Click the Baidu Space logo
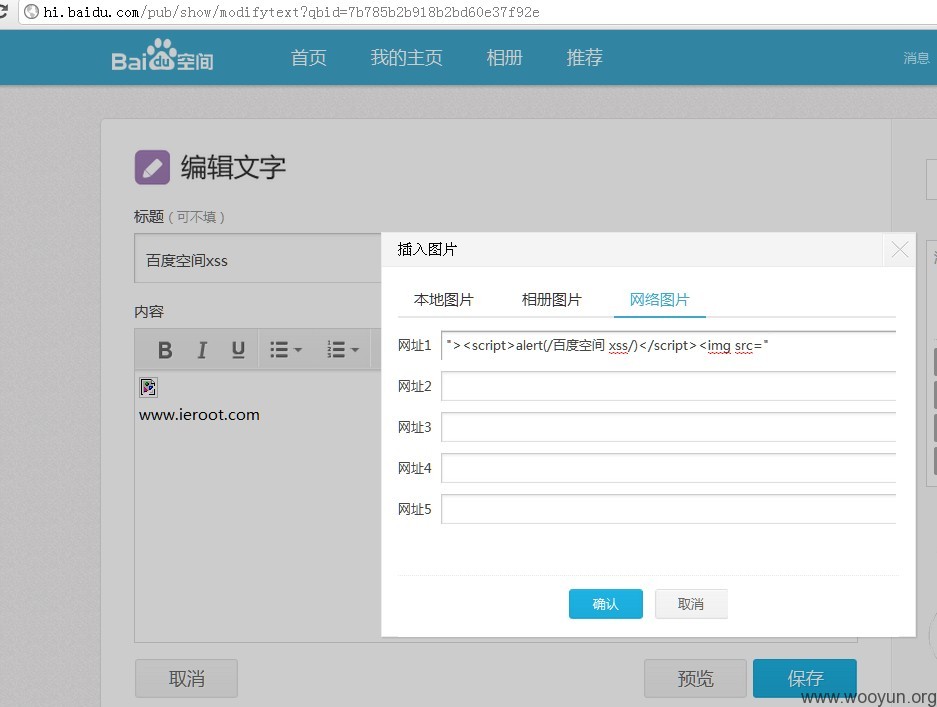This screenshot has height=707, width=937. click(x=163, y=56)
